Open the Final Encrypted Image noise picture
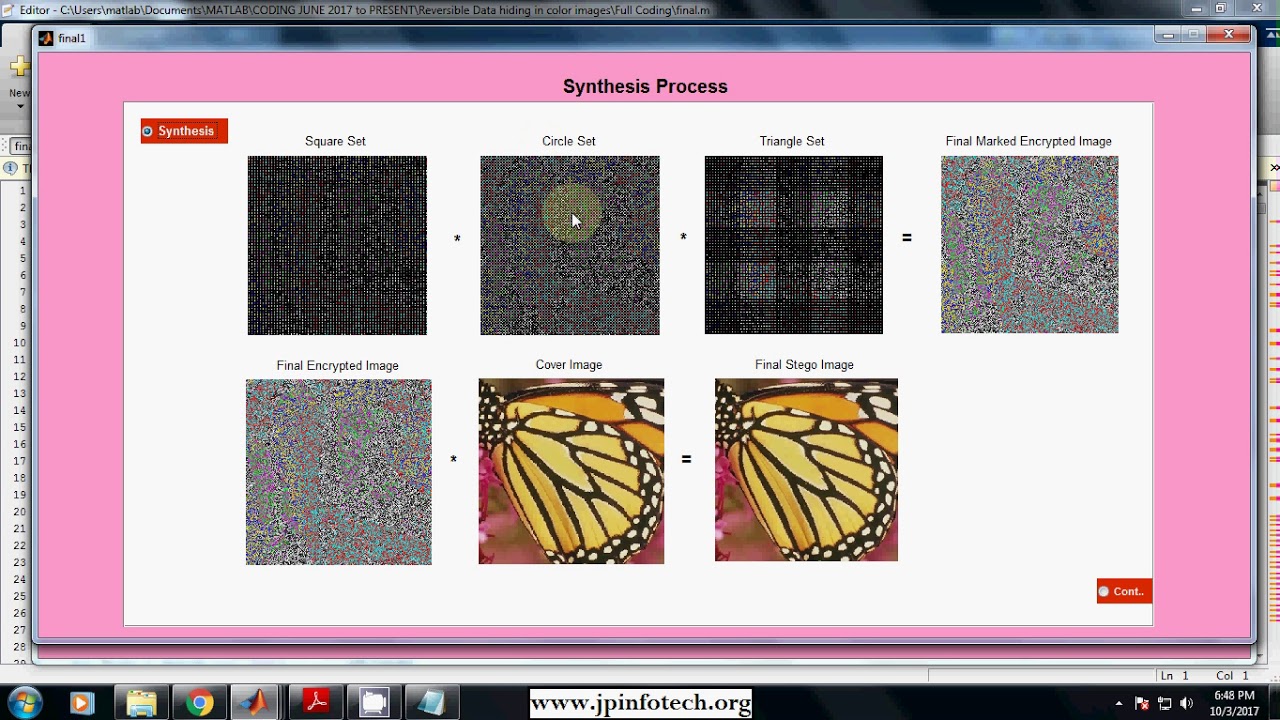Image resolution: width=1280 pixels, height=720 pixels. [x=339, y=472]
